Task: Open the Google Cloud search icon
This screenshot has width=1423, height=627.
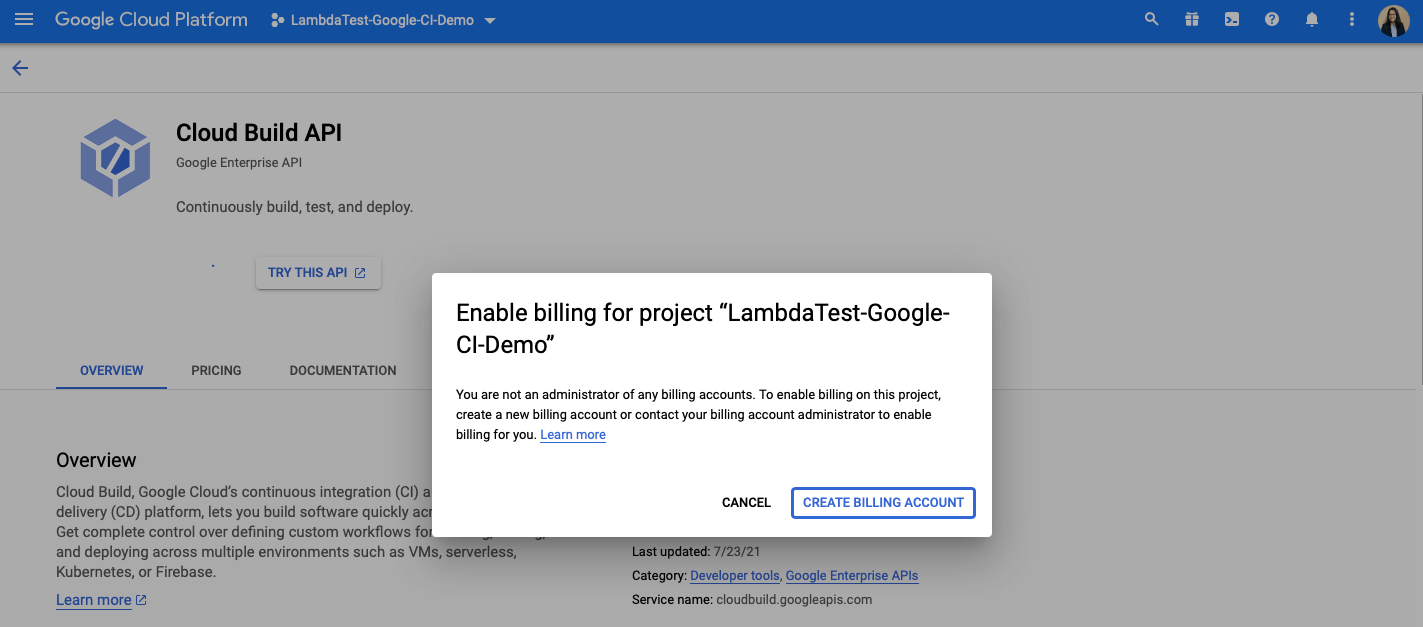Action: [x=1151, y=19]
